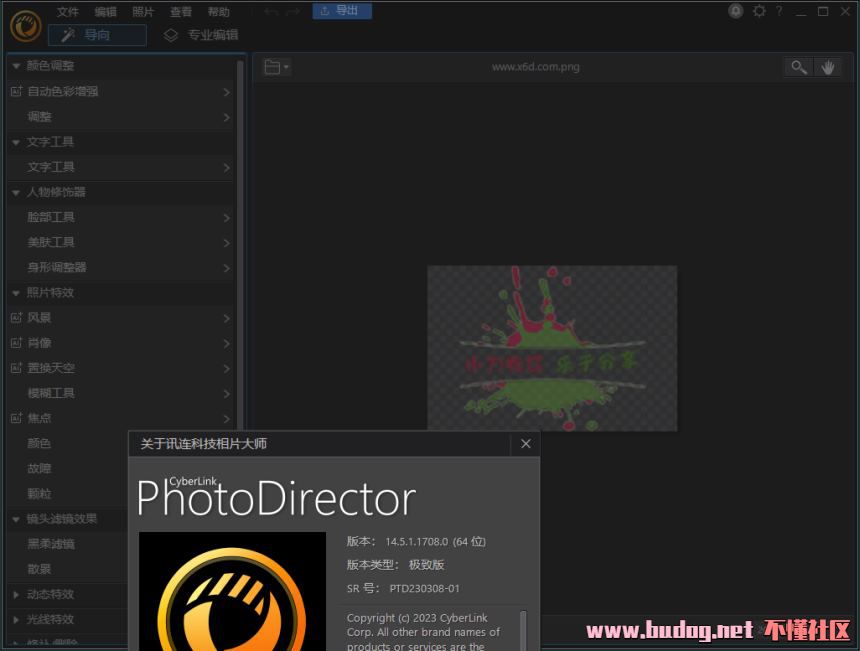Open the 帮助 menu
This screenshot has height=651, width=860.
[218, 12]
